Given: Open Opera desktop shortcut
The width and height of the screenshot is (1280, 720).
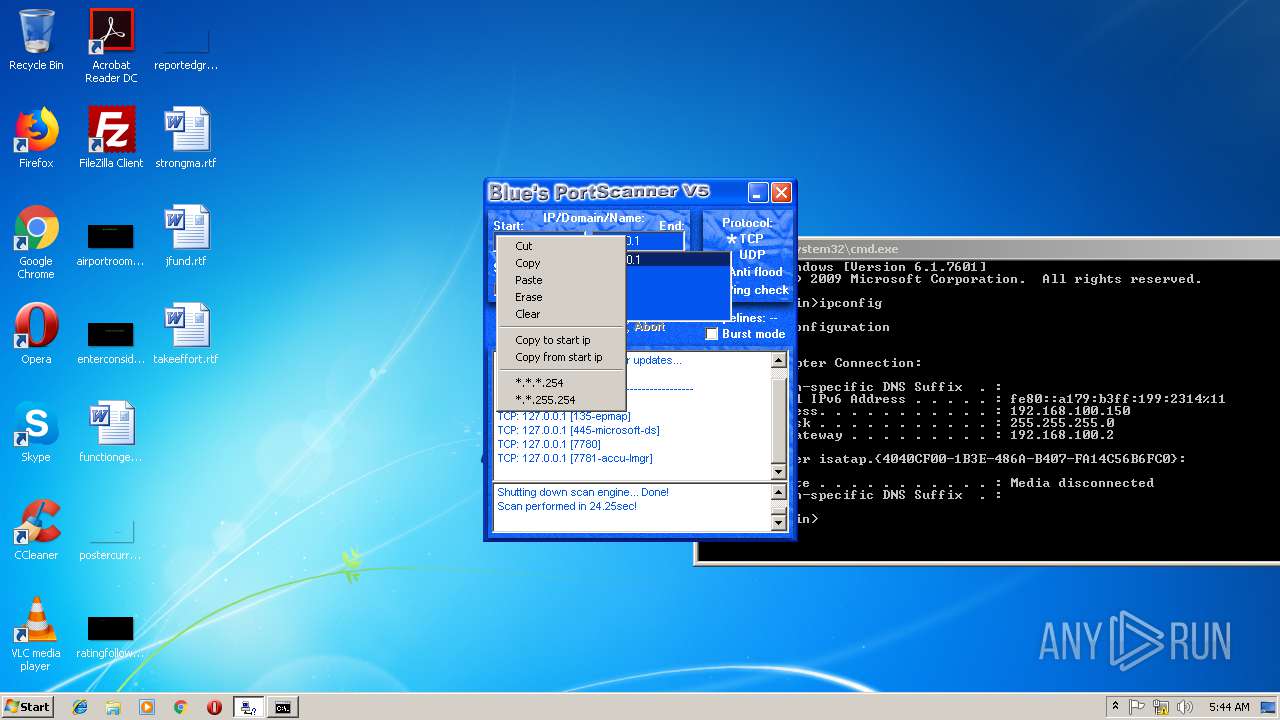Looking at the screenshot, I should [36, 334].
